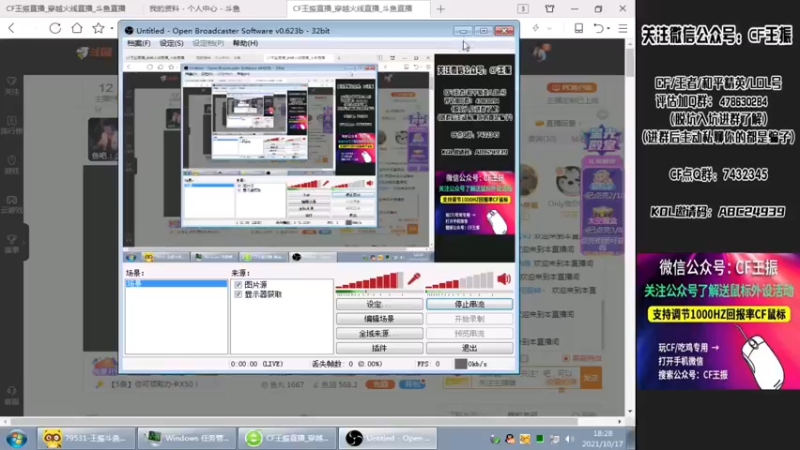Uncheck the 图片源 source checkbox

[238, 285]
